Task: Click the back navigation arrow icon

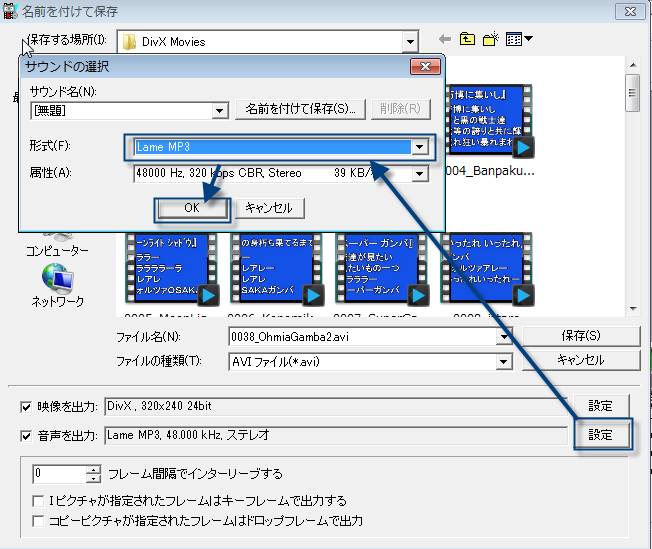Action: click(x=445, y=40)
